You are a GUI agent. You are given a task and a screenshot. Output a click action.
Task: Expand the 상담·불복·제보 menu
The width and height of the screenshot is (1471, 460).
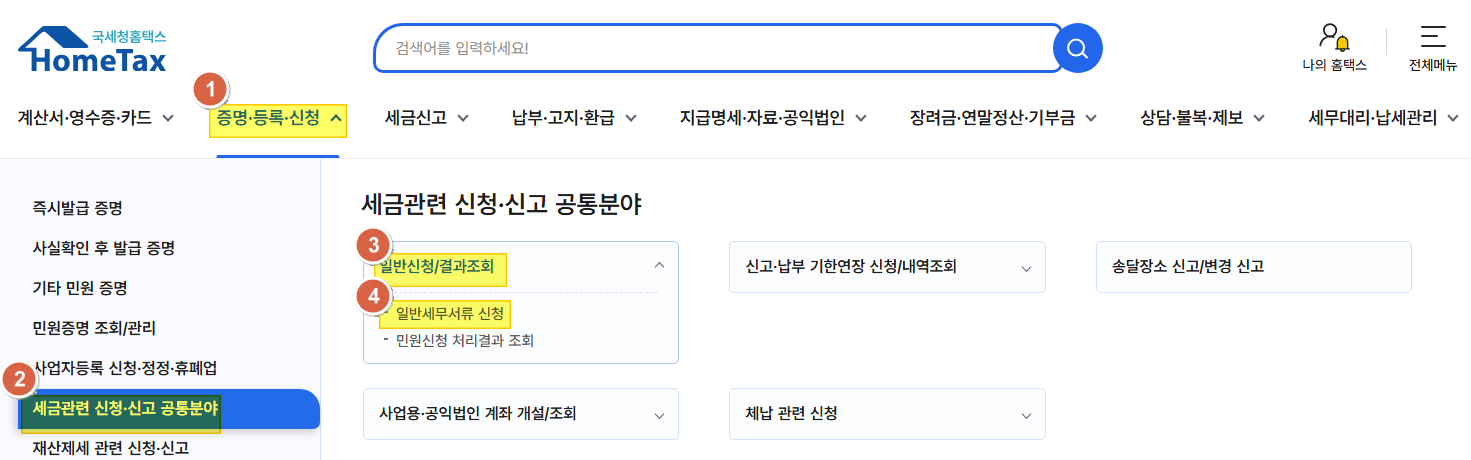(x=1203, y=118)
